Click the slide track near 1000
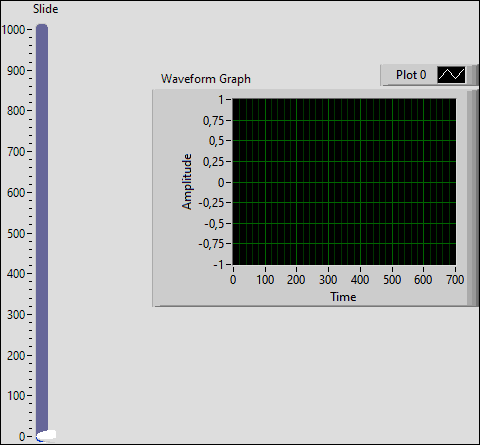 point(42,30)
